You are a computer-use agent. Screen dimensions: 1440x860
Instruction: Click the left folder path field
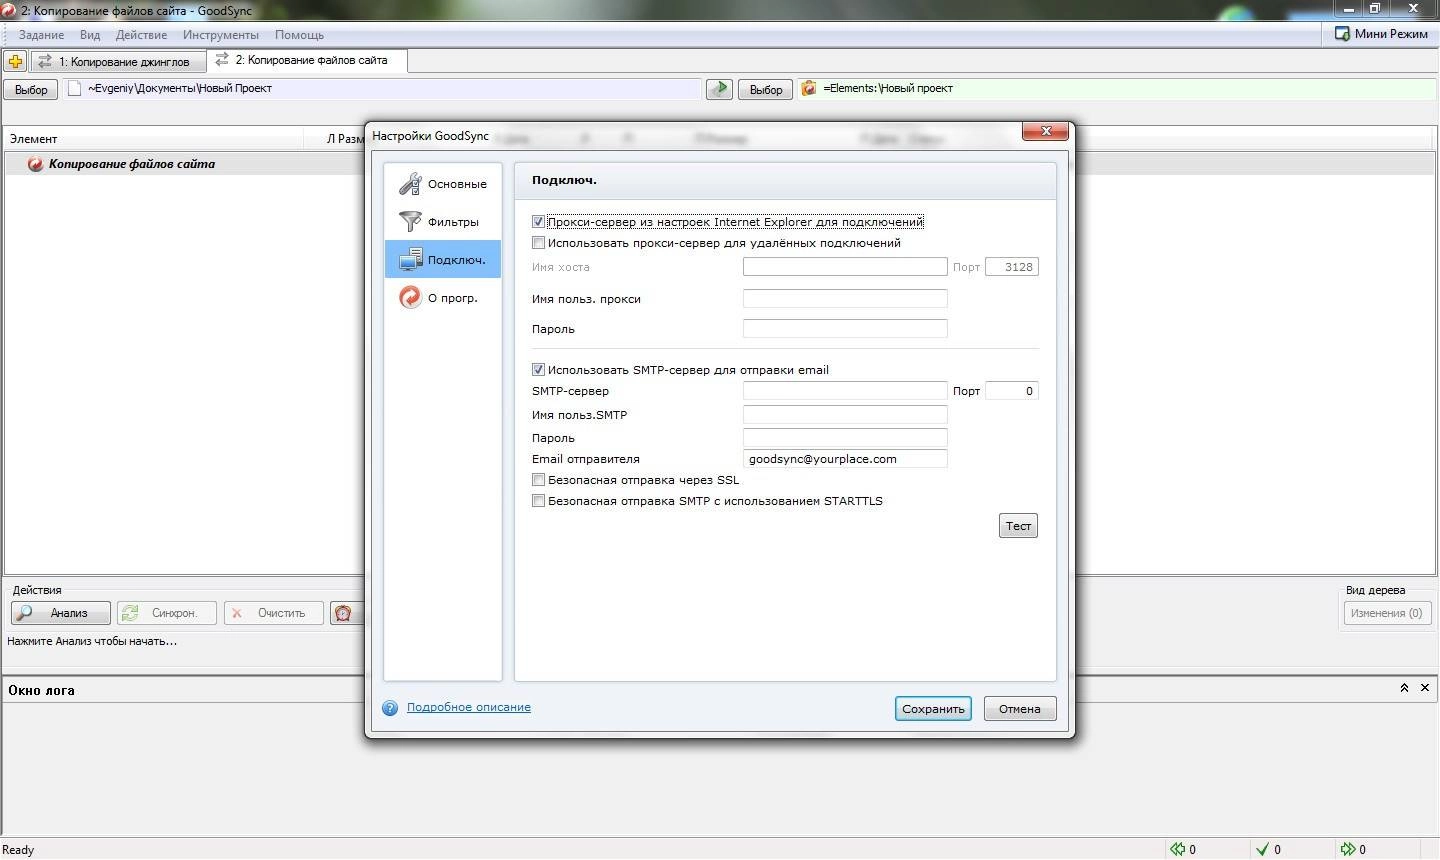pos(383,89)
